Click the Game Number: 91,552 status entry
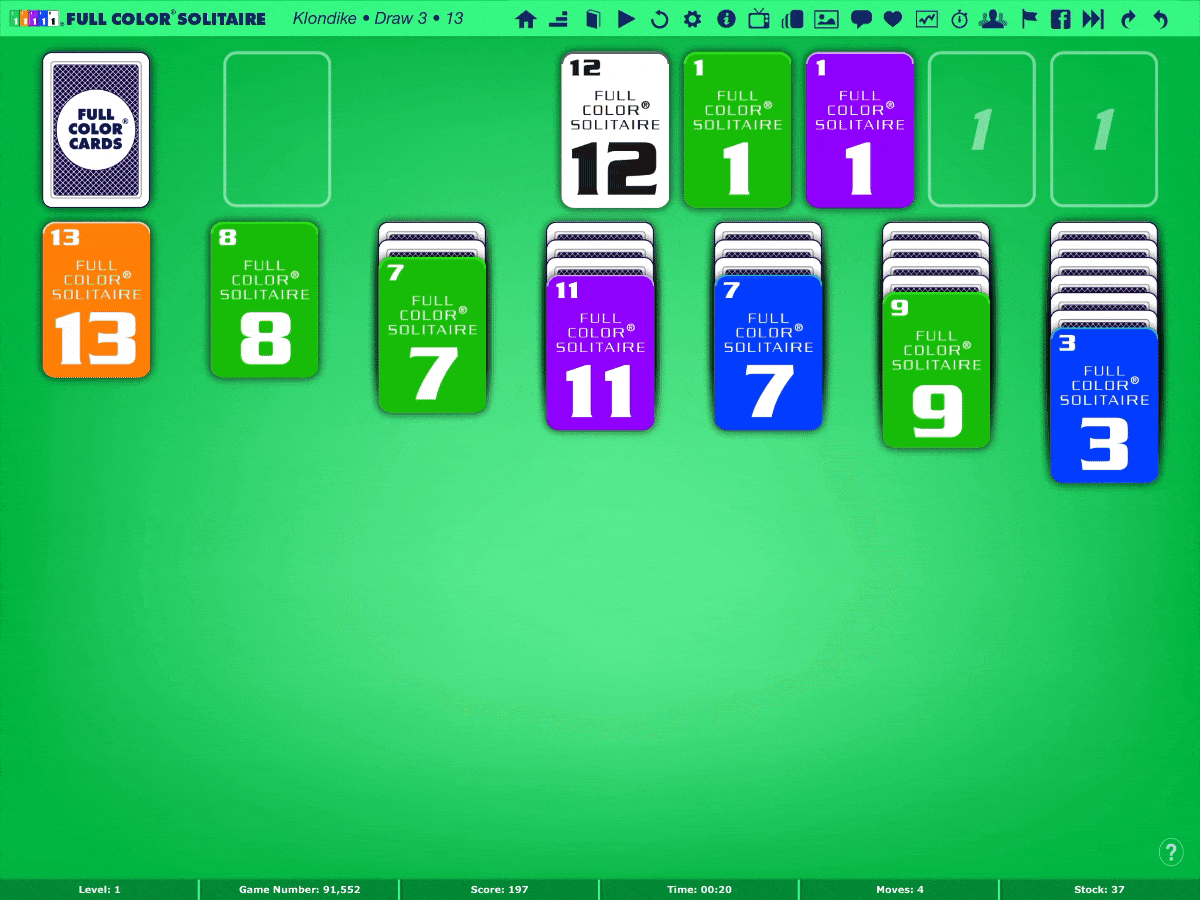Image resolution: width=1200 pixels, height=900 pixels. (299, 889)
